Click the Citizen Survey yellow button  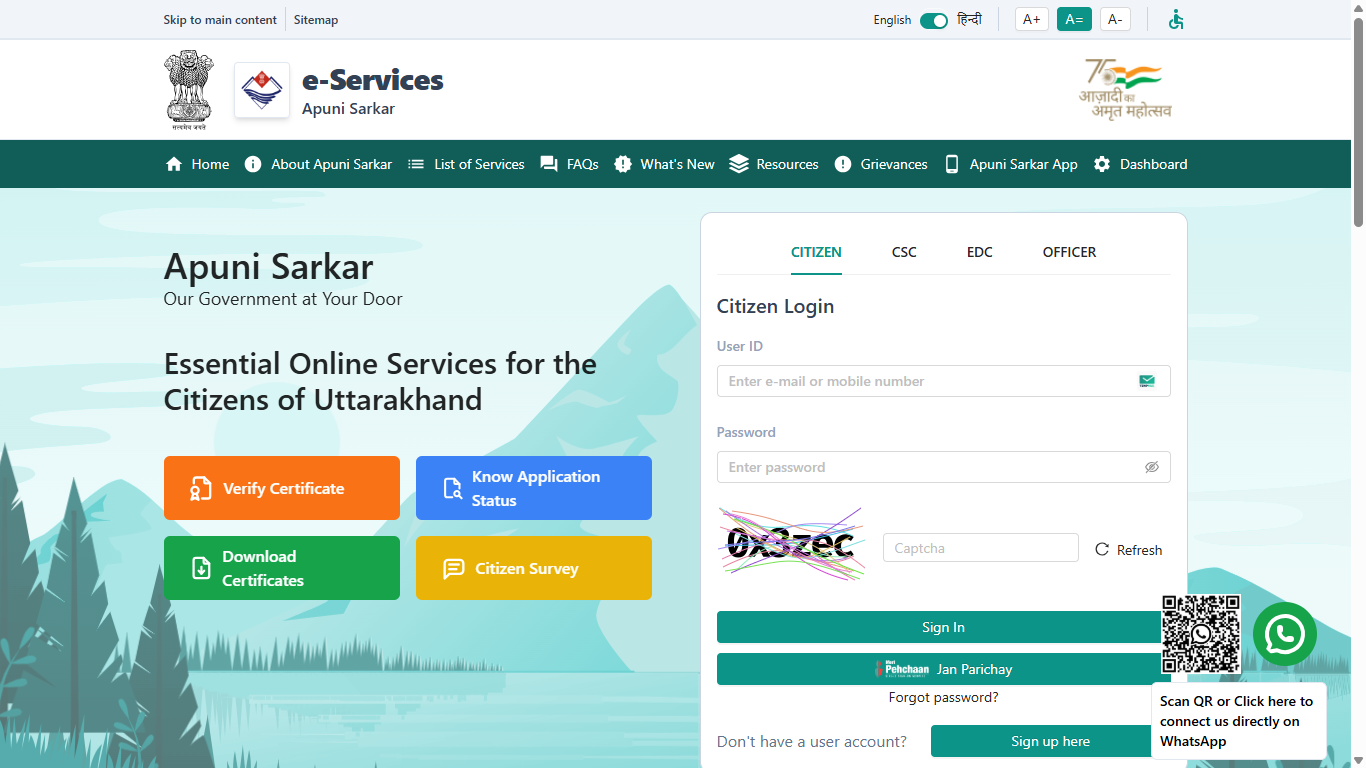pyautogui.click(x=534, y=568)
